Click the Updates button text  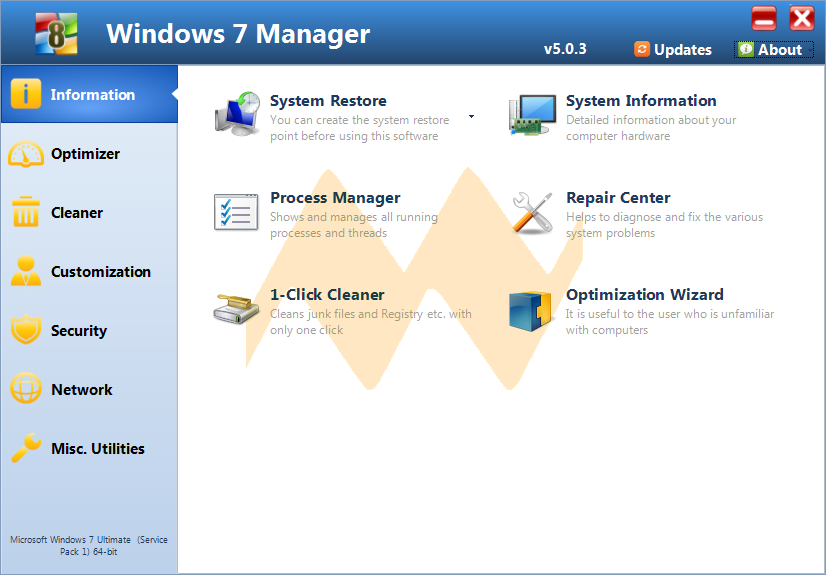pos(683,49)
